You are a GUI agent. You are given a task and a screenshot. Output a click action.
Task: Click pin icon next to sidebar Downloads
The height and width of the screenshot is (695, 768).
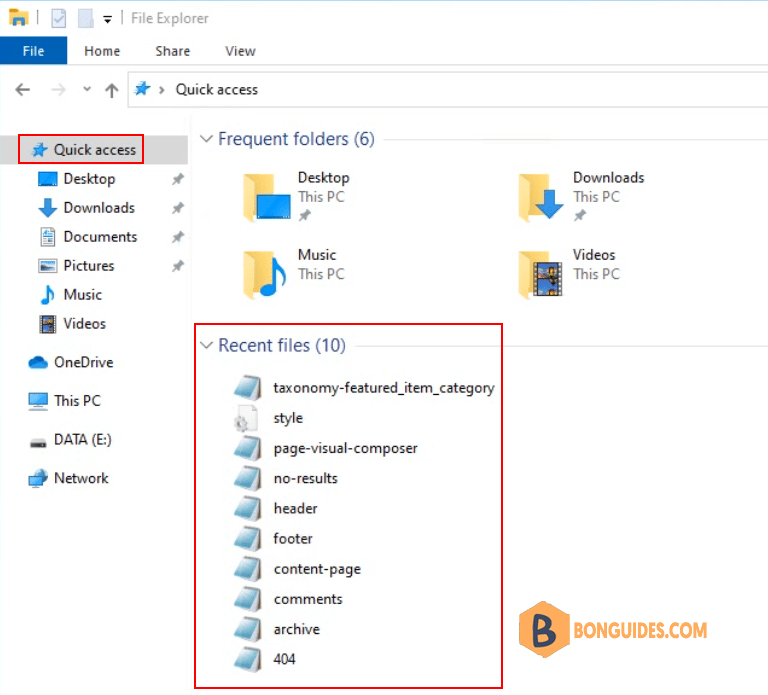point(177,208)
